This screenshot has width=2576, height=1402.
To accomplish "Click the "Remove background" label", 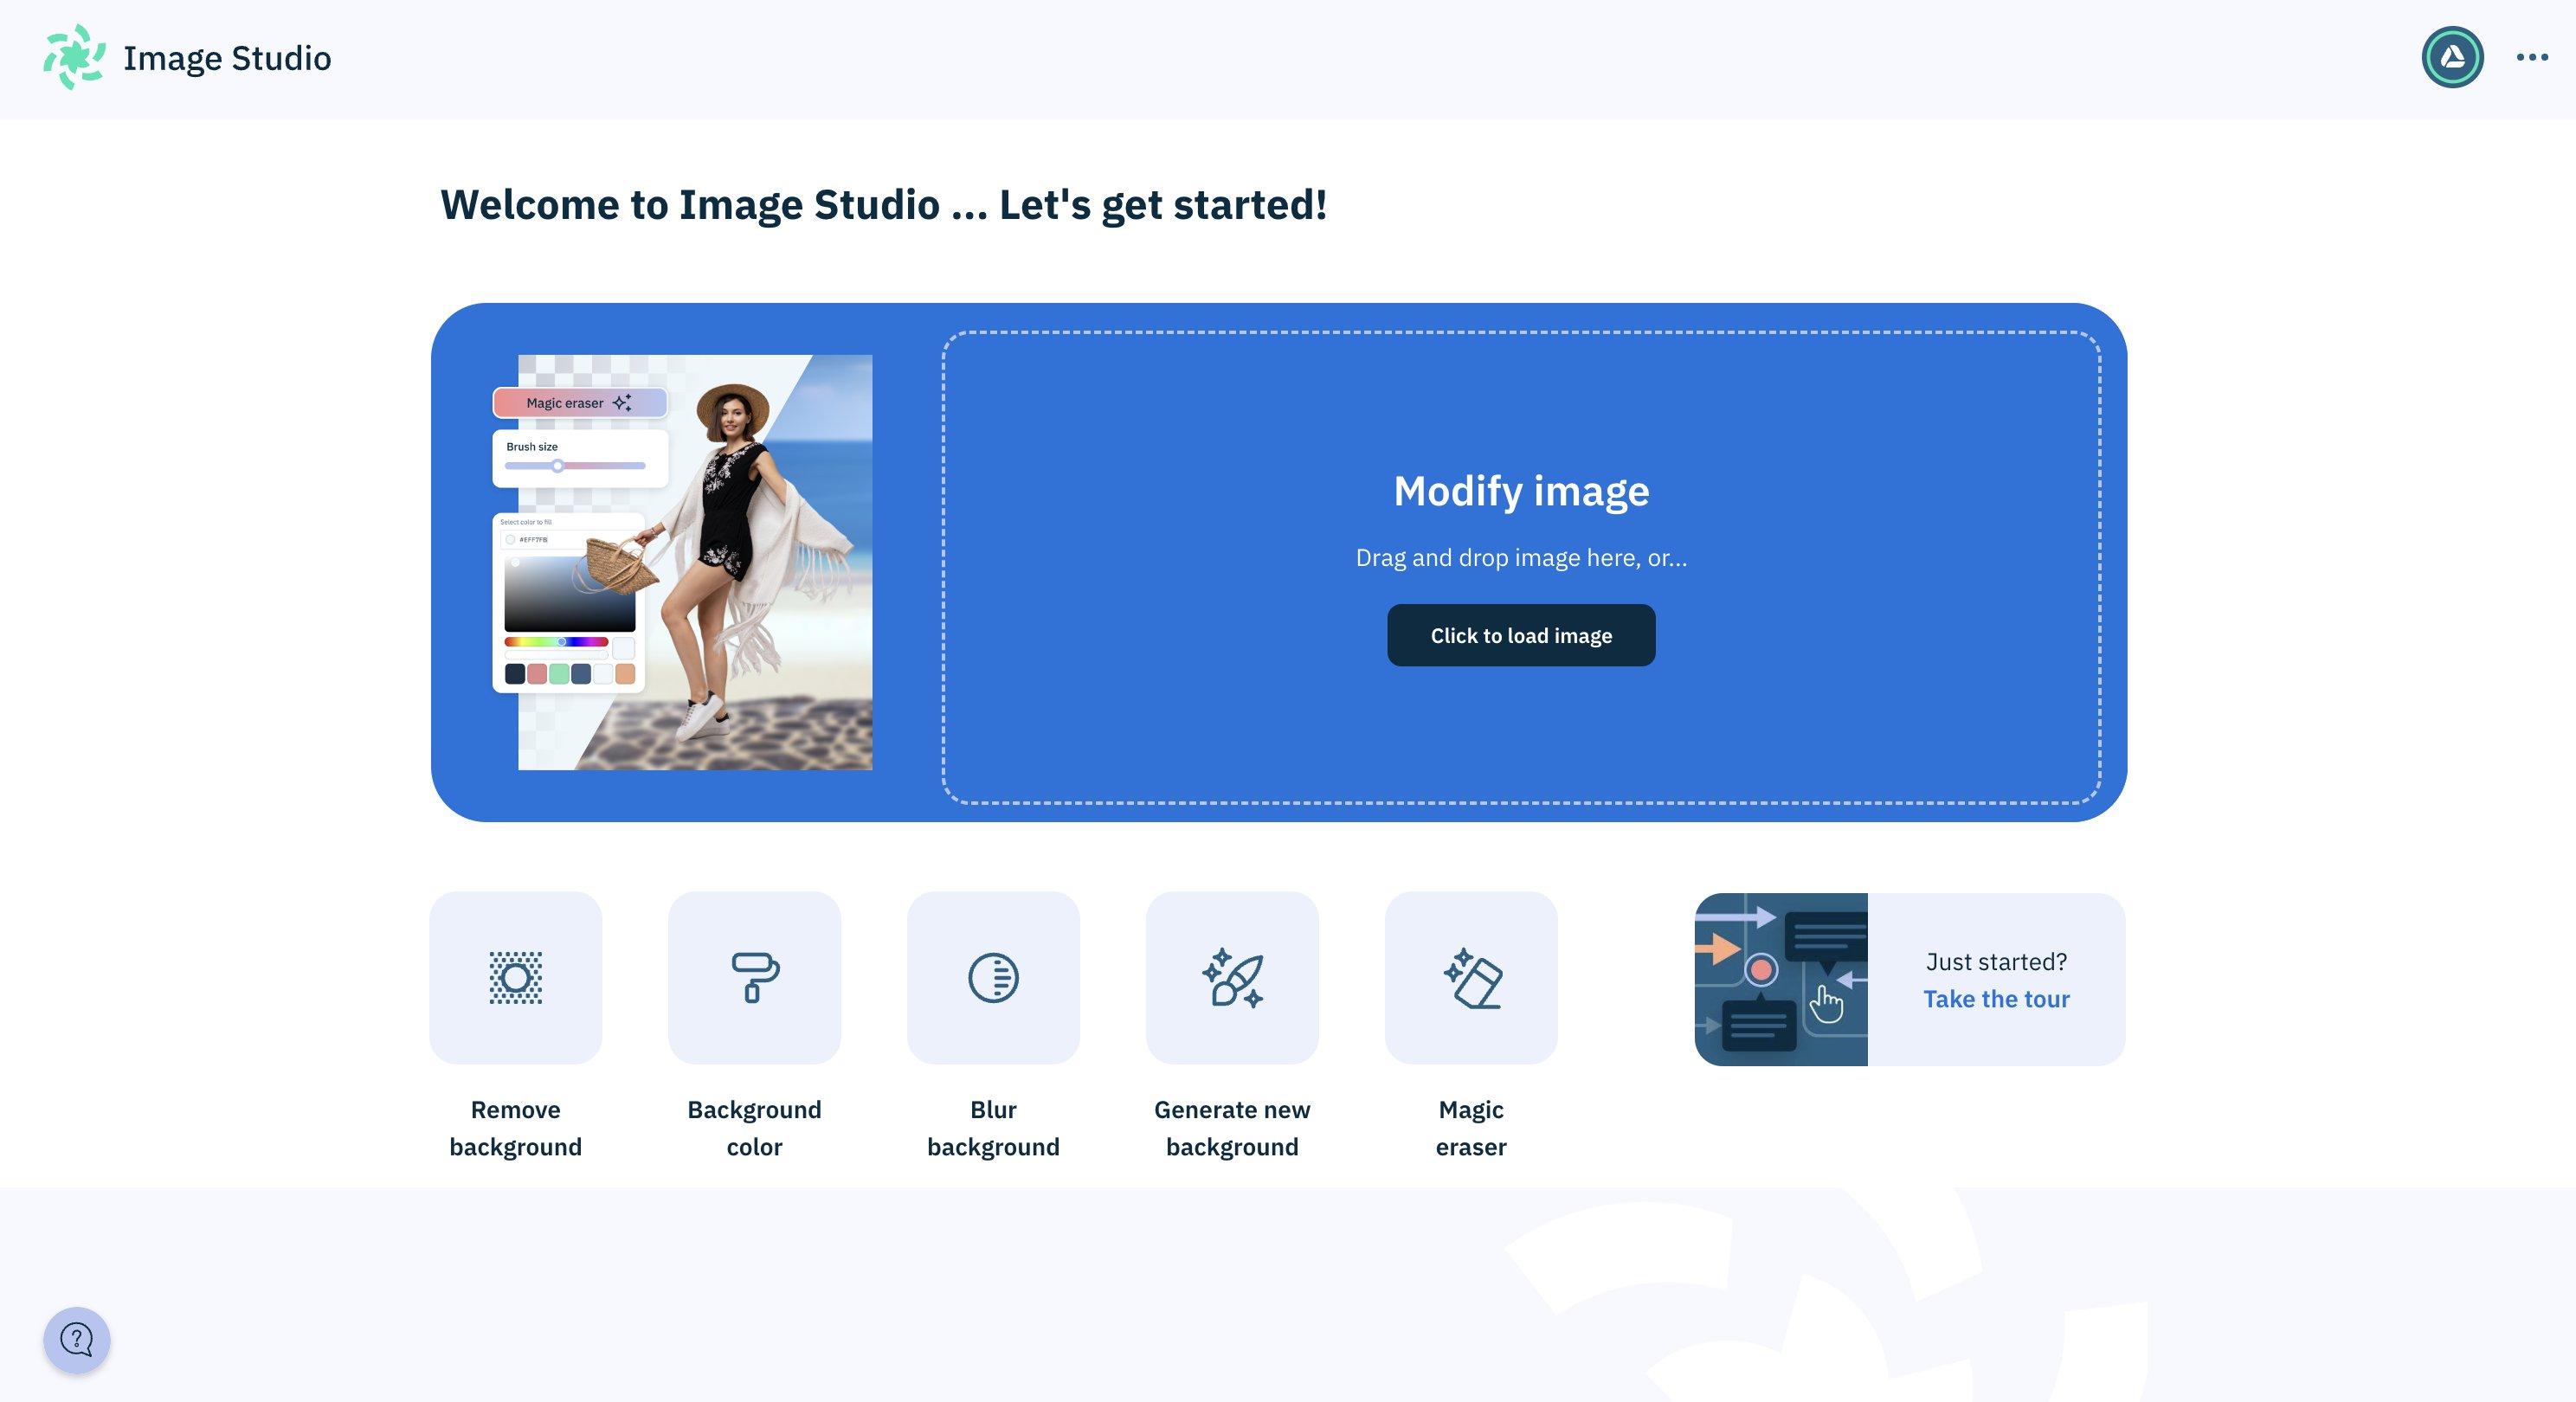I will (x=515, y=1128).
